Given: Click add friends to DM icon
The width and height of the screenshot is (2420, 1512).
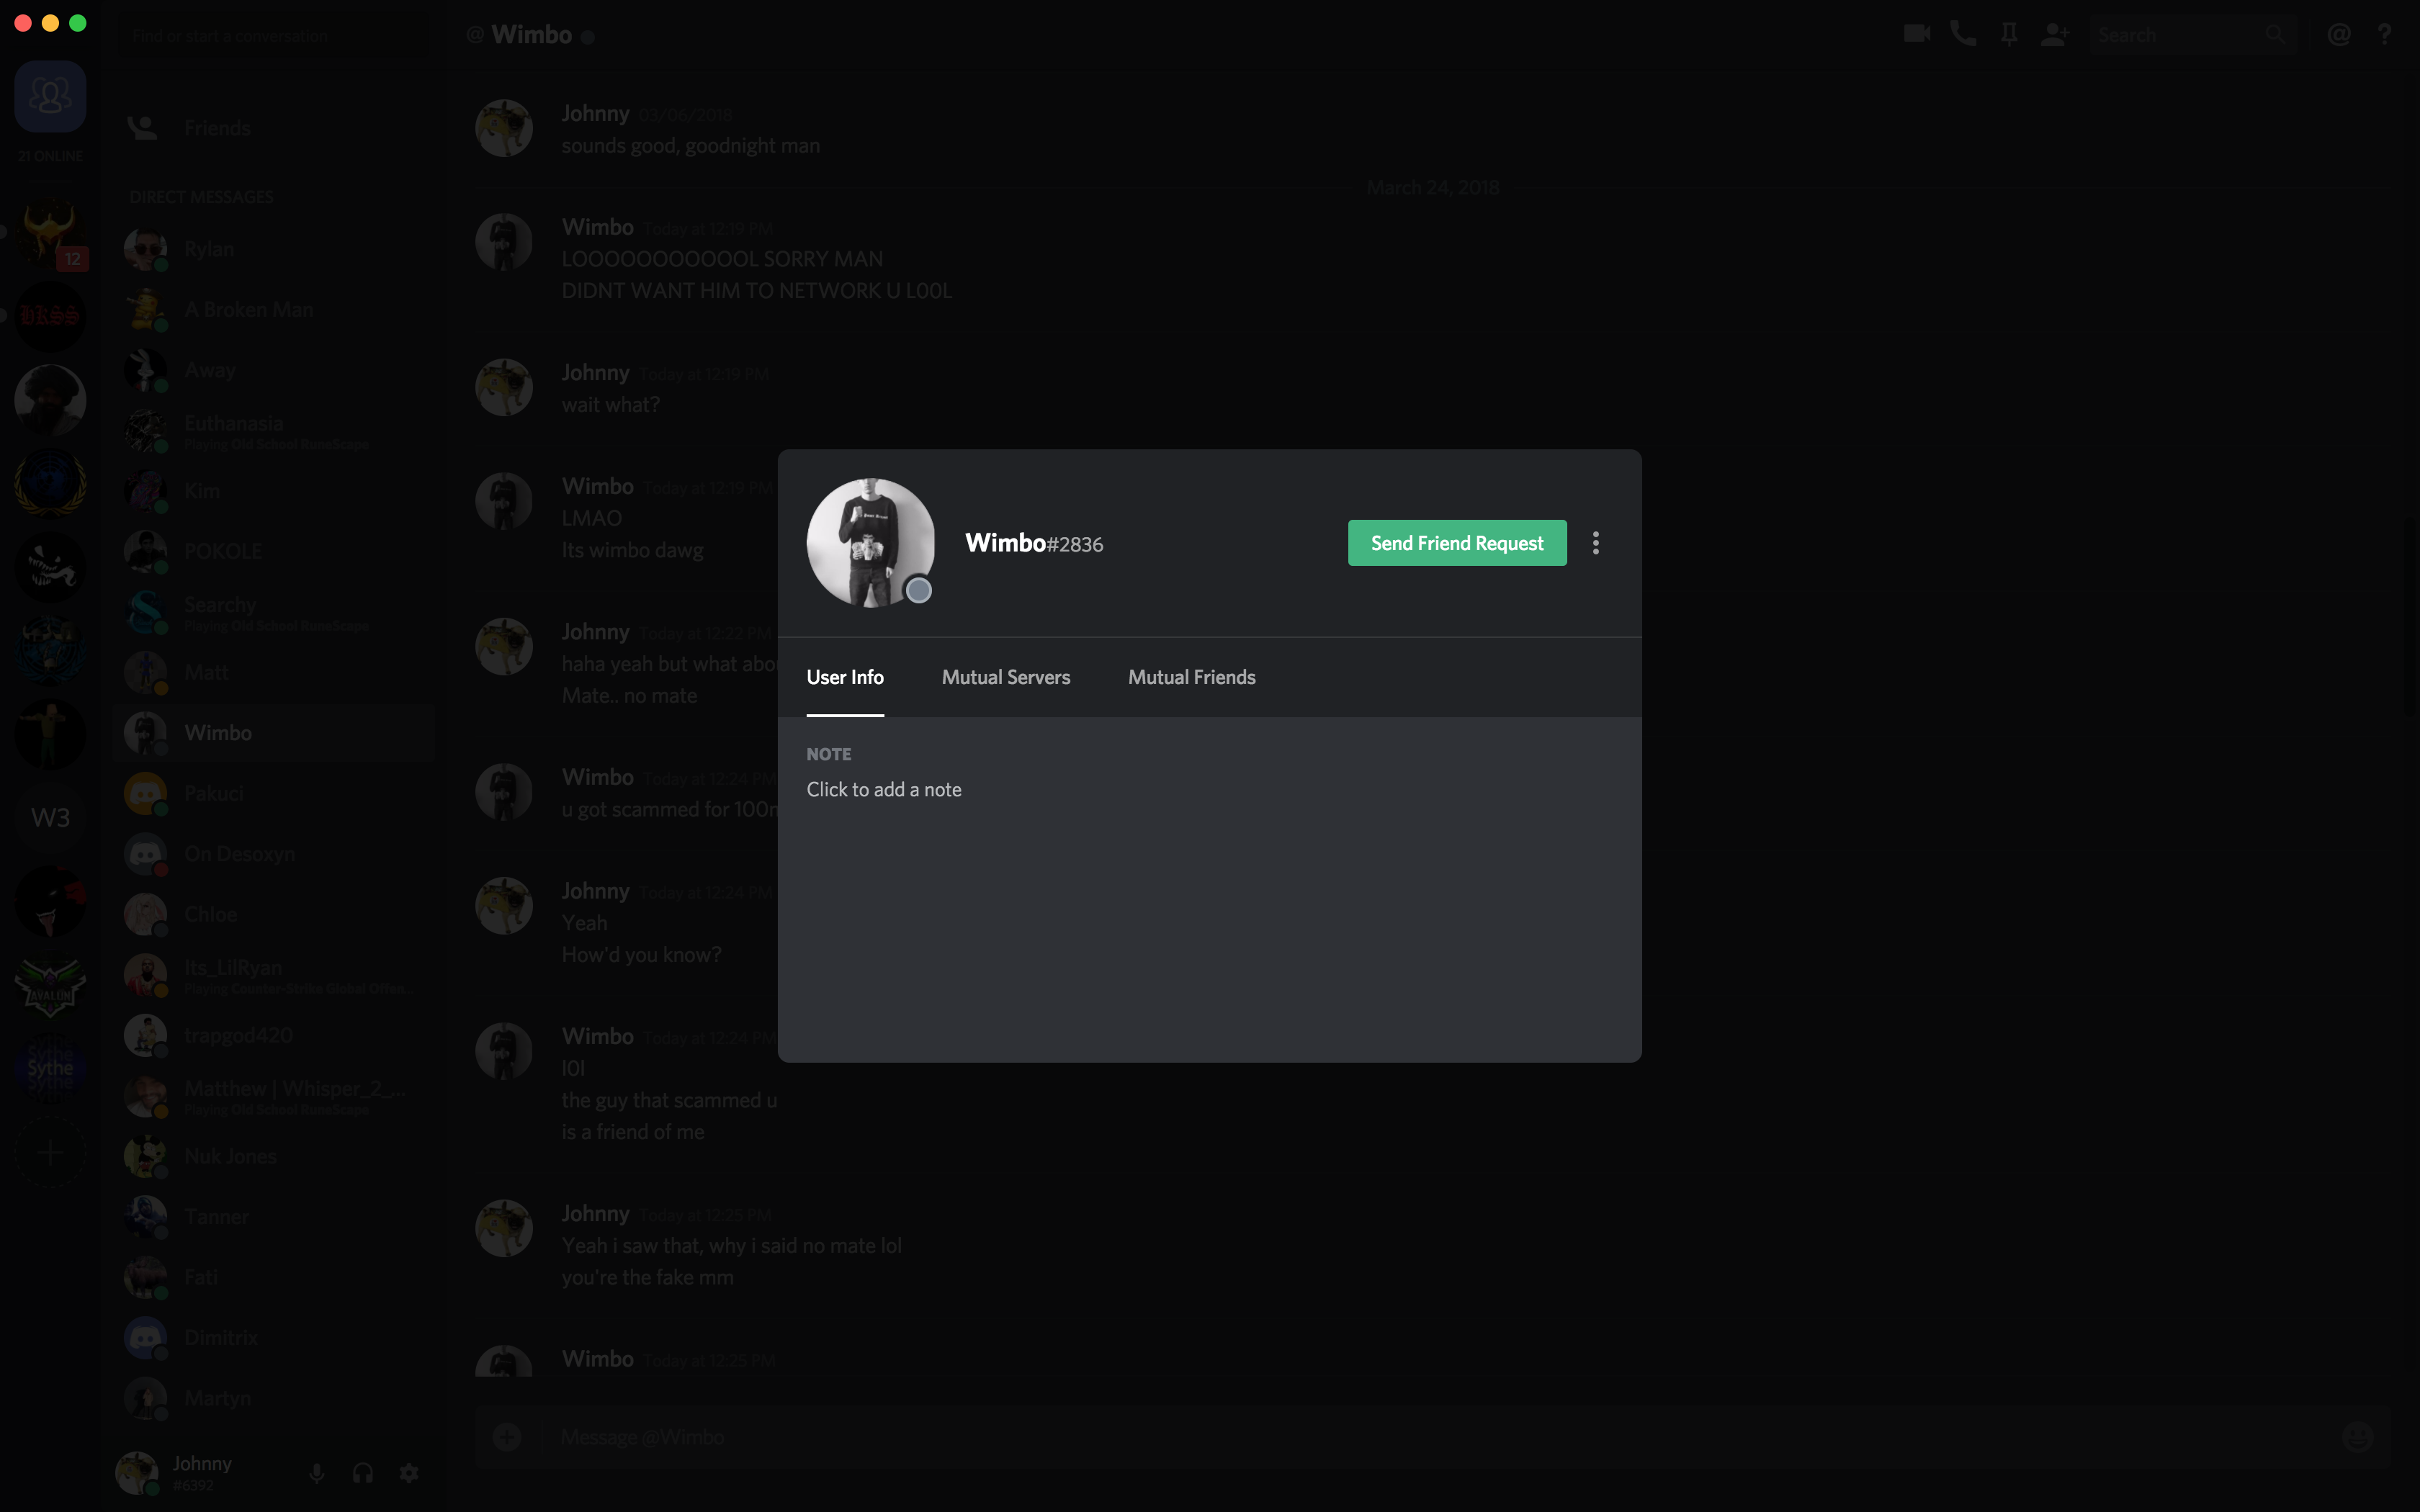Looking at the screenshot, I should click(x=2054, y=34).
